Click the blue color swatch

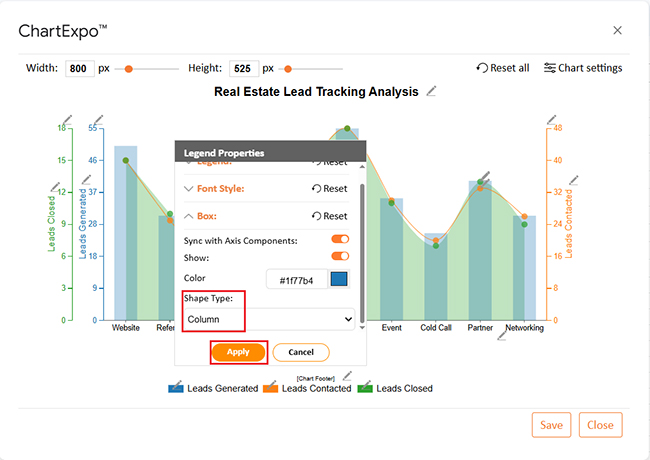(339, 280)
